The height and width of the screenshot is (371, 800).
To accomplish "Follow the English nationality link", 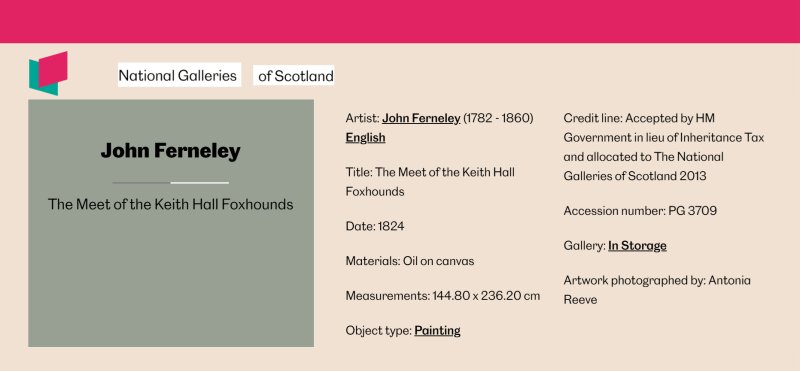I will point(365,138).
